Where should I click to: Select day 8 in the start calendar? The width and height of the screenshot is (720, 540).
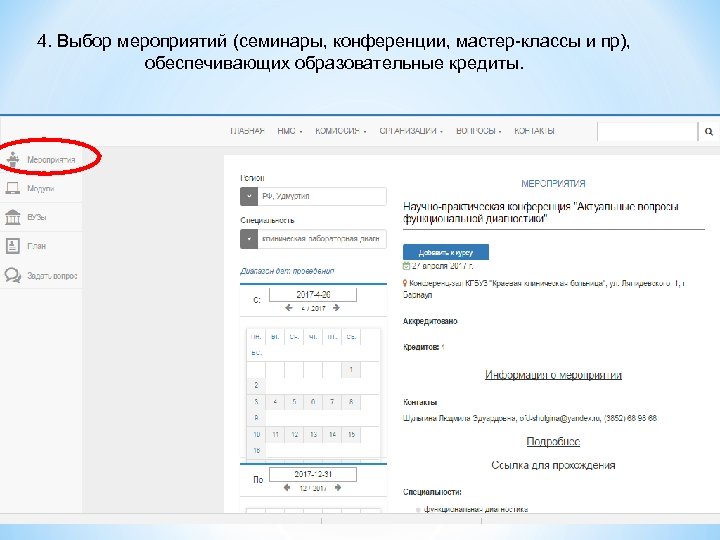[351, 402]
